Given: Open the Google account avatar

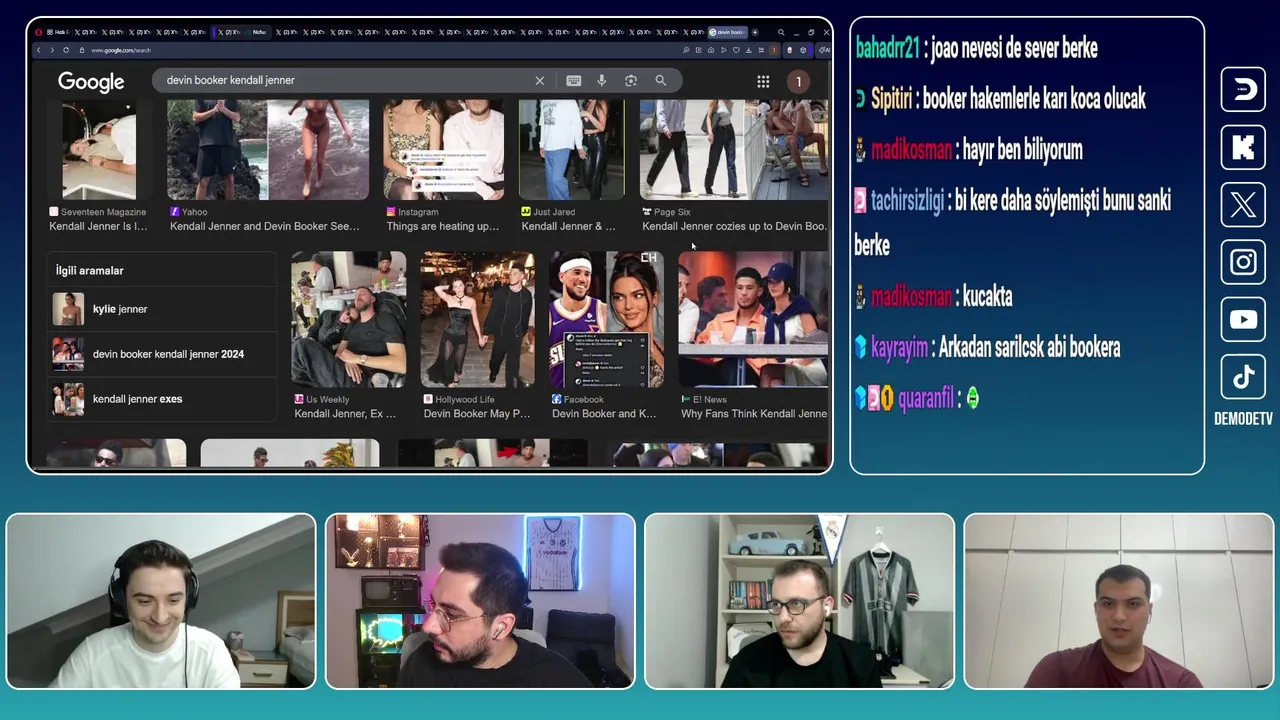Looking at the screenshot, I should 798,81.
